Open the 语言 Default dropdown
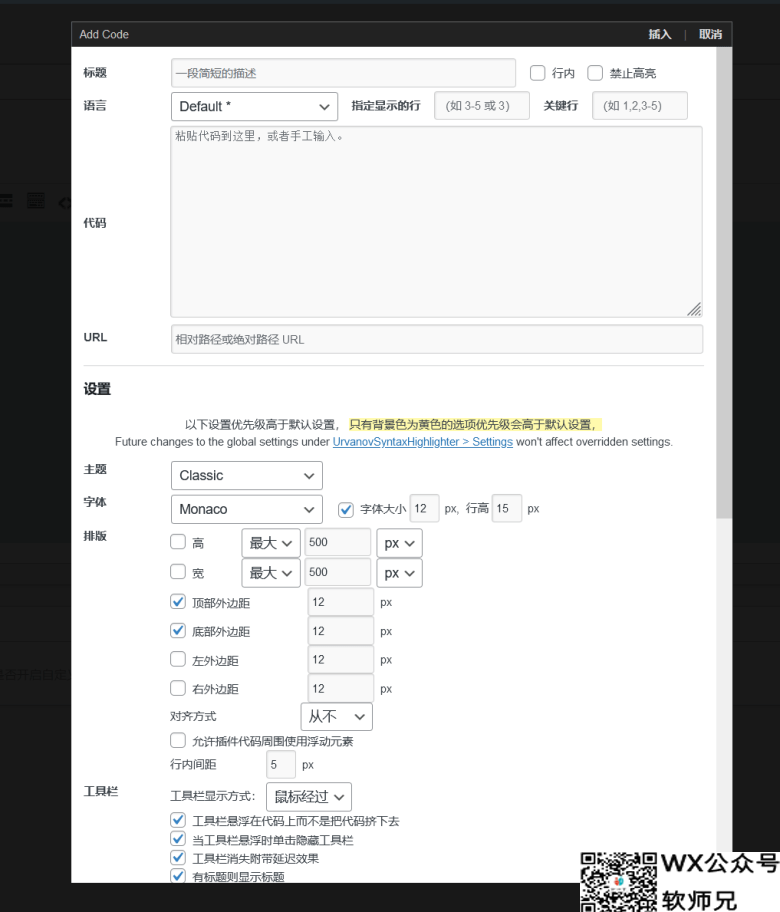780x912 pixels. (x=255, y=106)
